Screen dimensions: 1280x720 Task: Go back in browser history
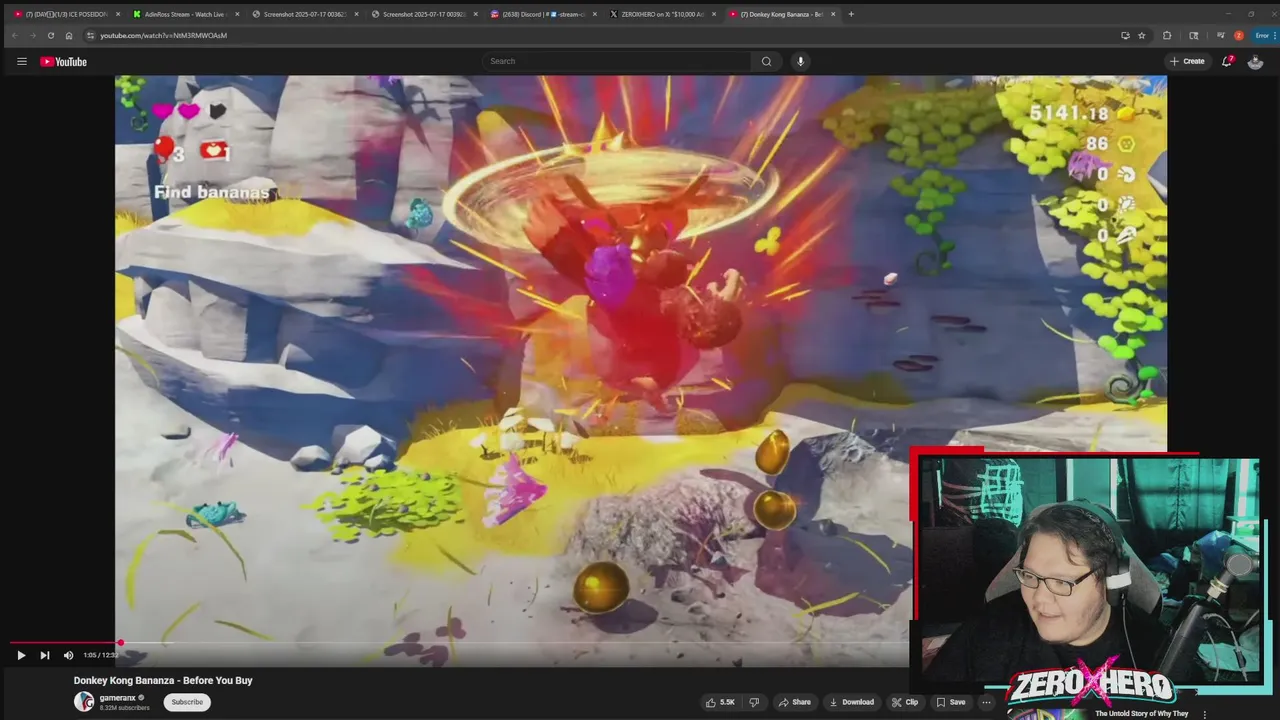[x=15, y=35]
